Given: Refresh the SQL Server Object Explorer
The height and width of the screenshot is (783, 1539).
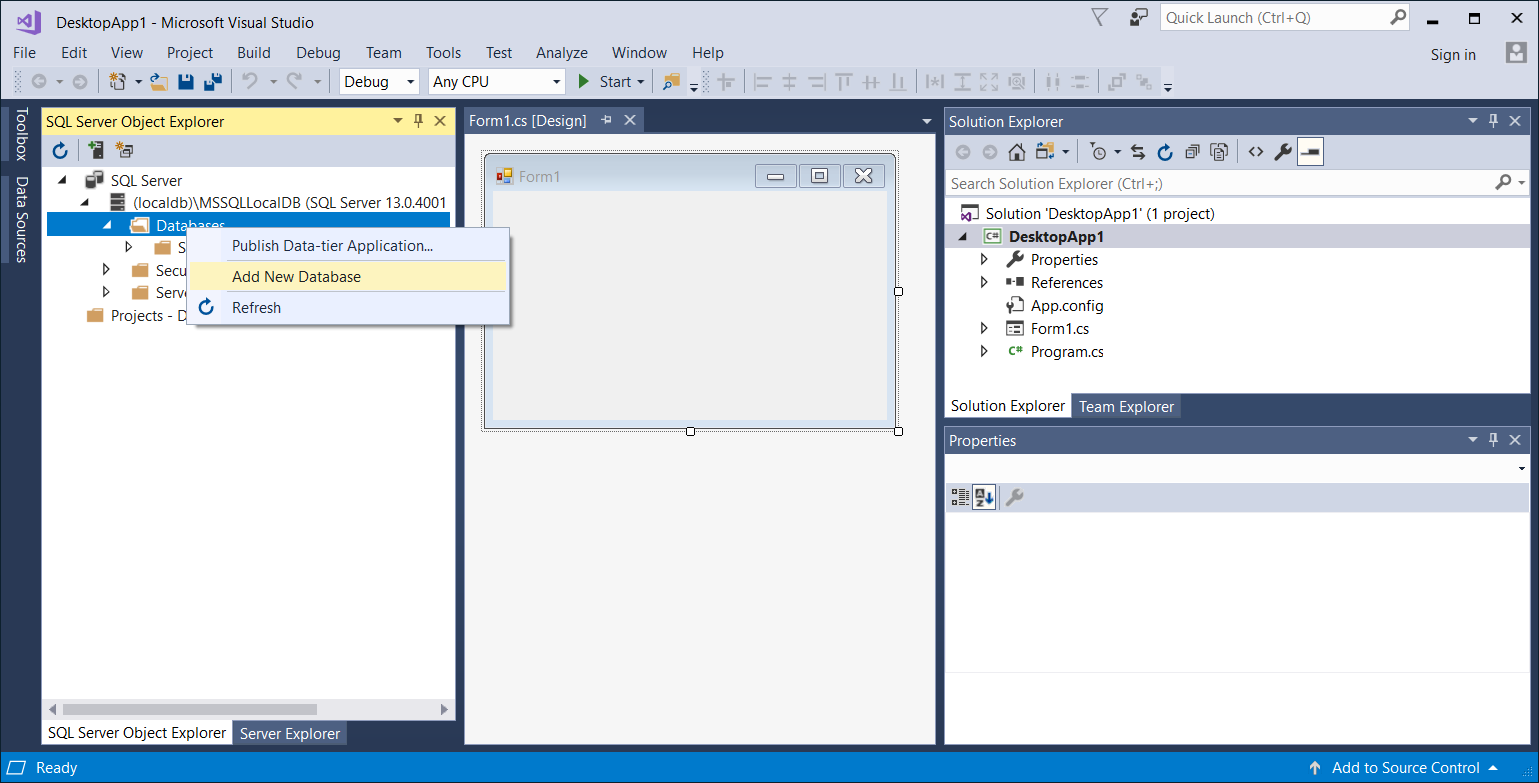Looking at the screenshot, I should pos(60,150).
